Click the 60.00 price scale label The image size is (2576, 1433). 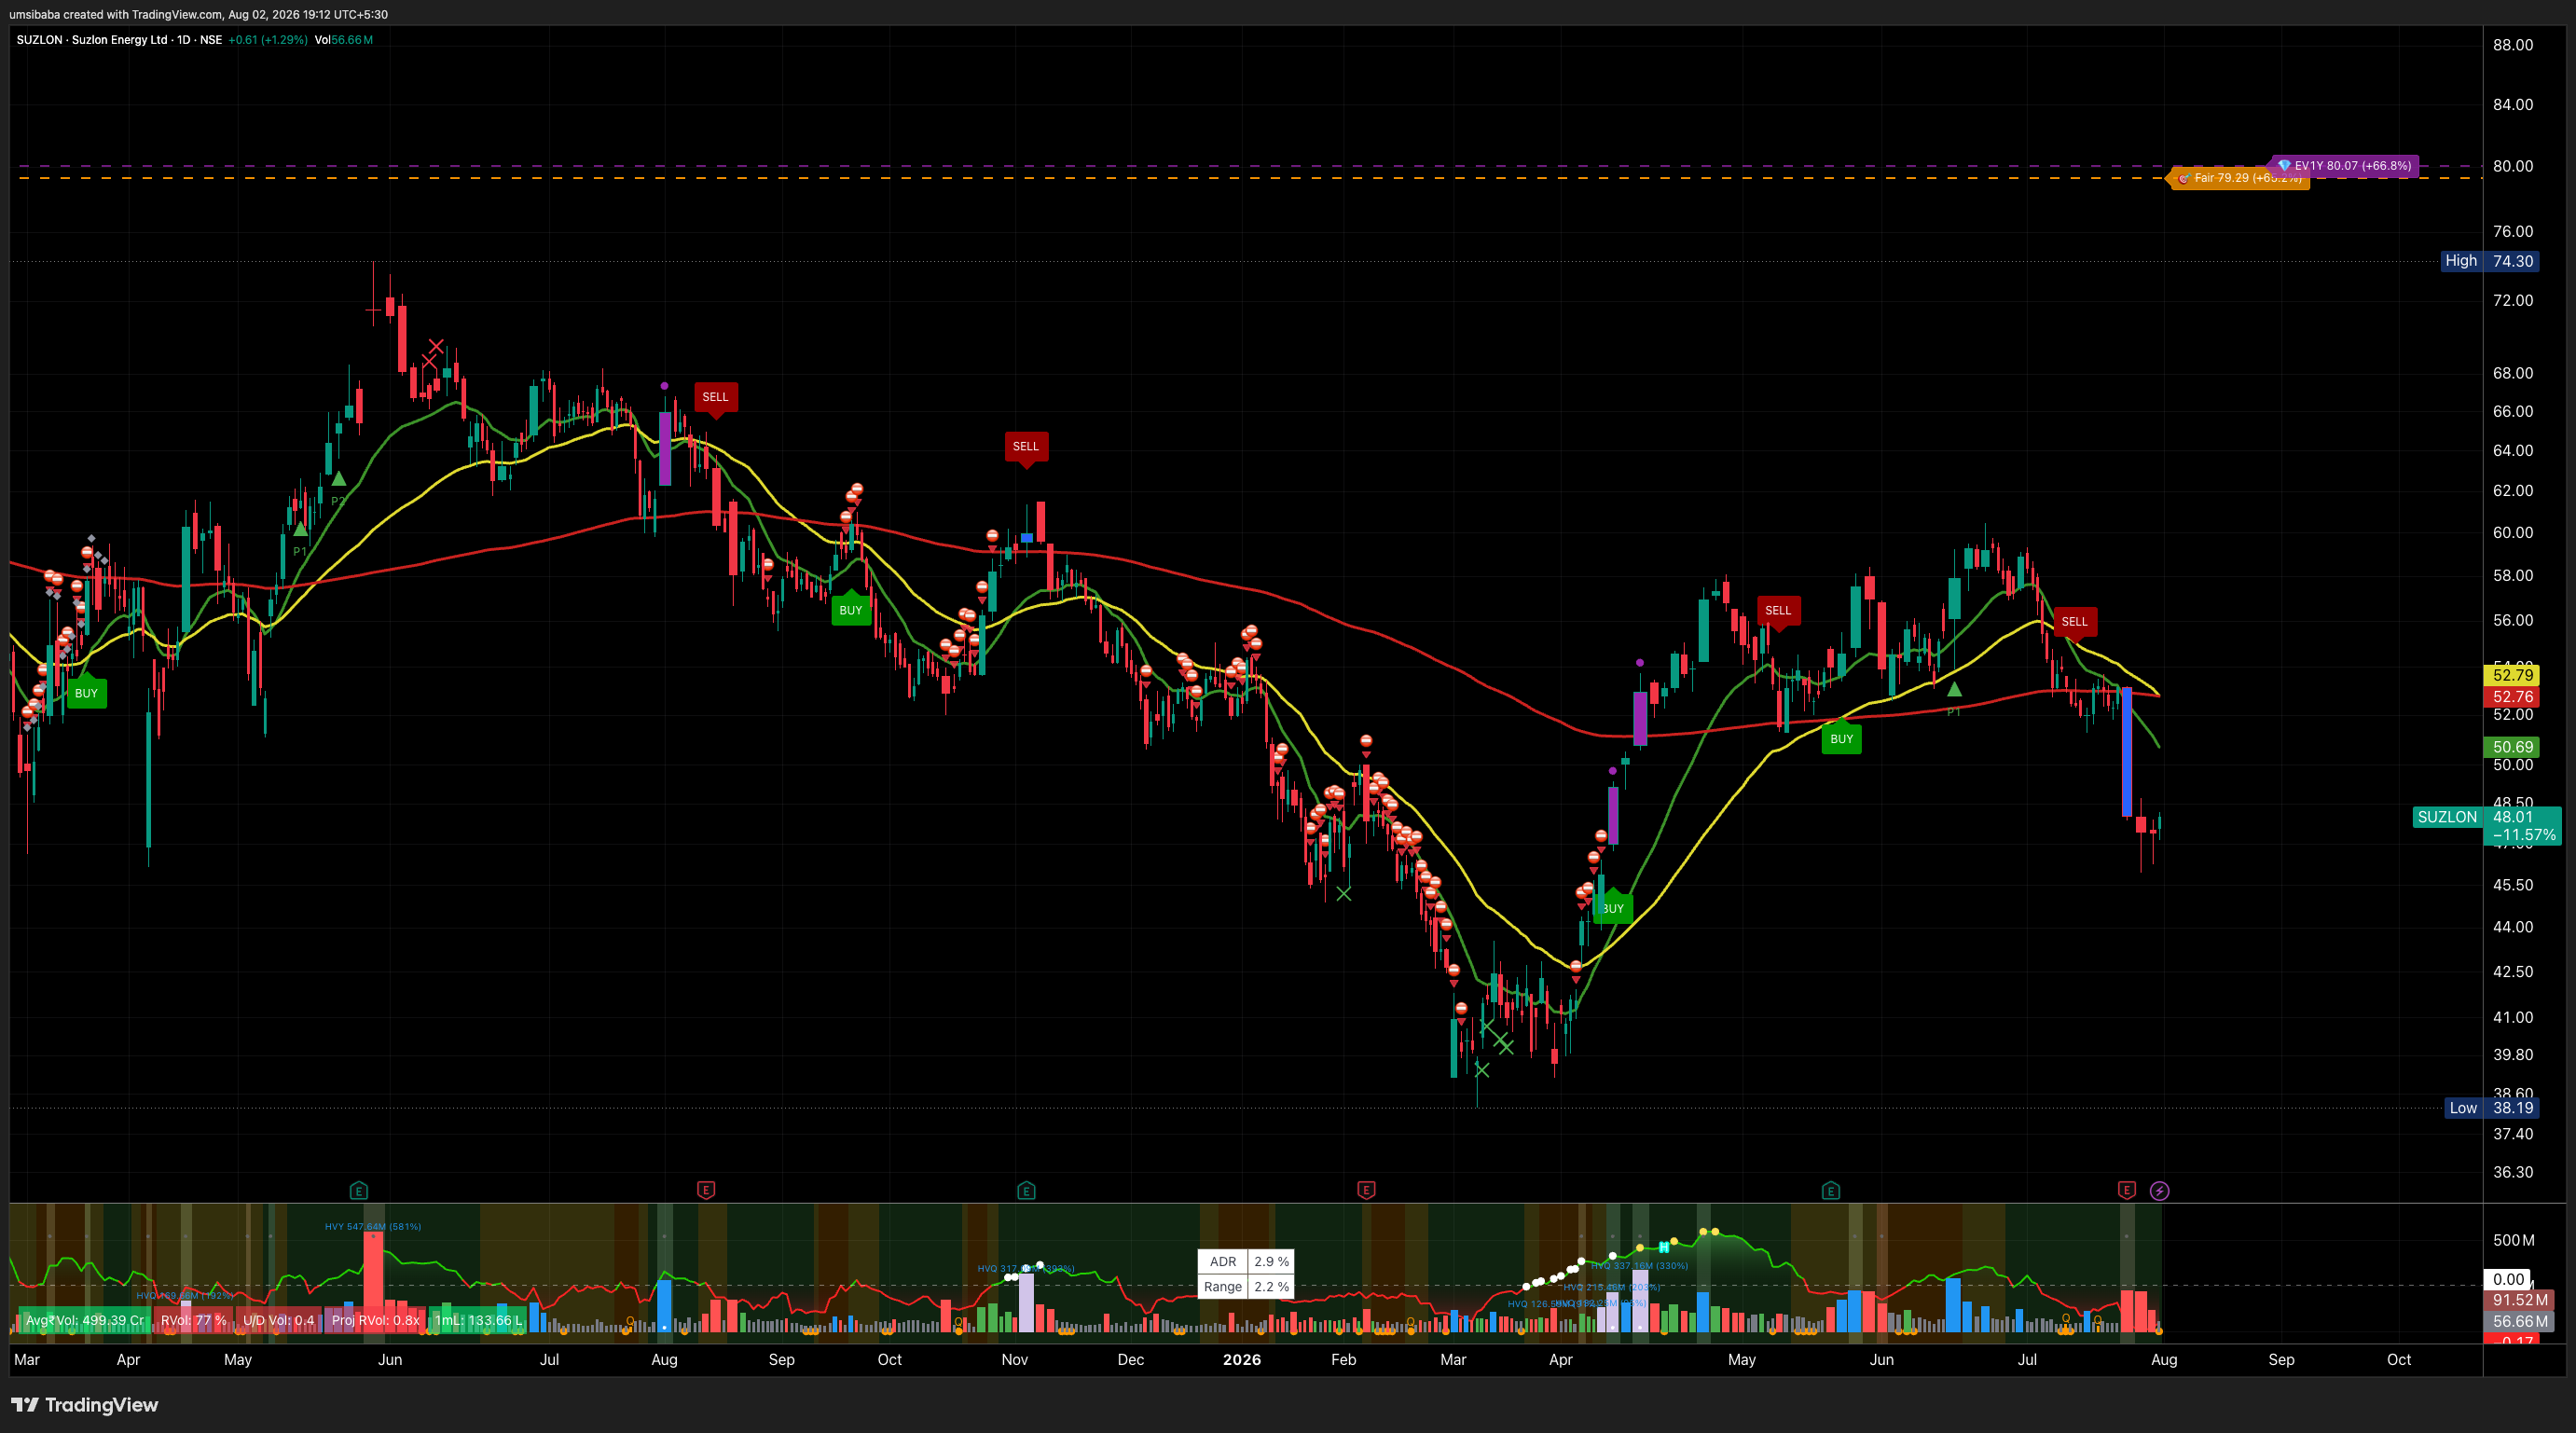(x=2513, y=532)
